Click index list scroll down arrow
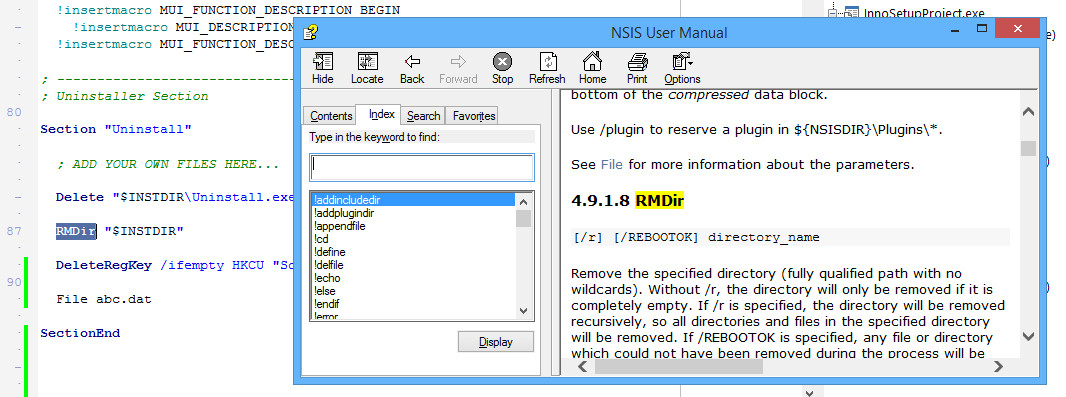 coord(523,311)
